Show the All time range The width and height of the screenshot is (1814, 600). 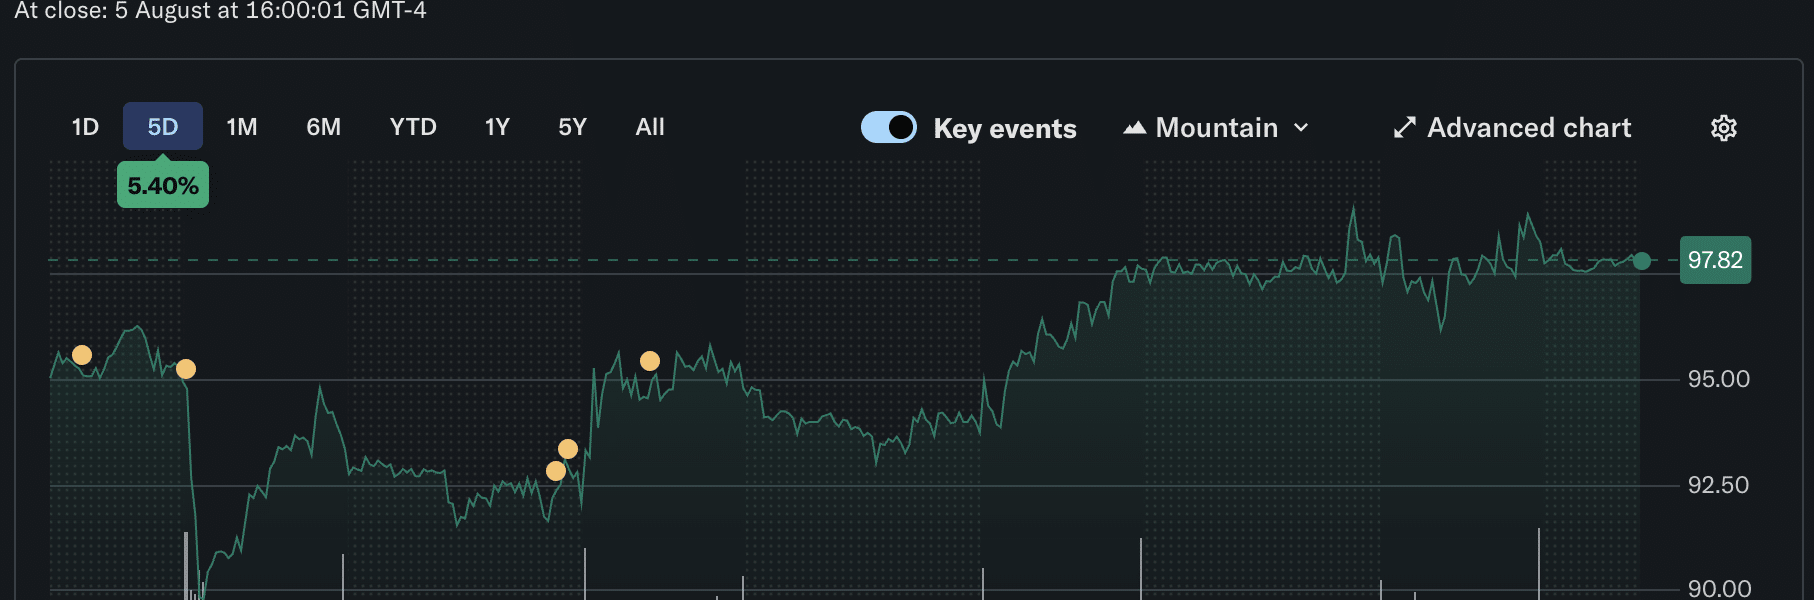650,127
